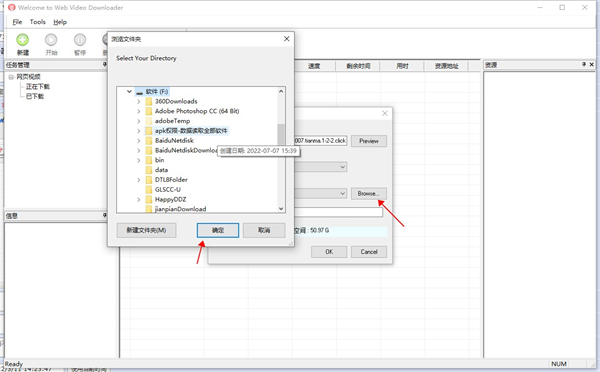This screenshot has width=600, height=372.
Task: Select the 网页视频 tree label
Action: (x=28, y=77)
